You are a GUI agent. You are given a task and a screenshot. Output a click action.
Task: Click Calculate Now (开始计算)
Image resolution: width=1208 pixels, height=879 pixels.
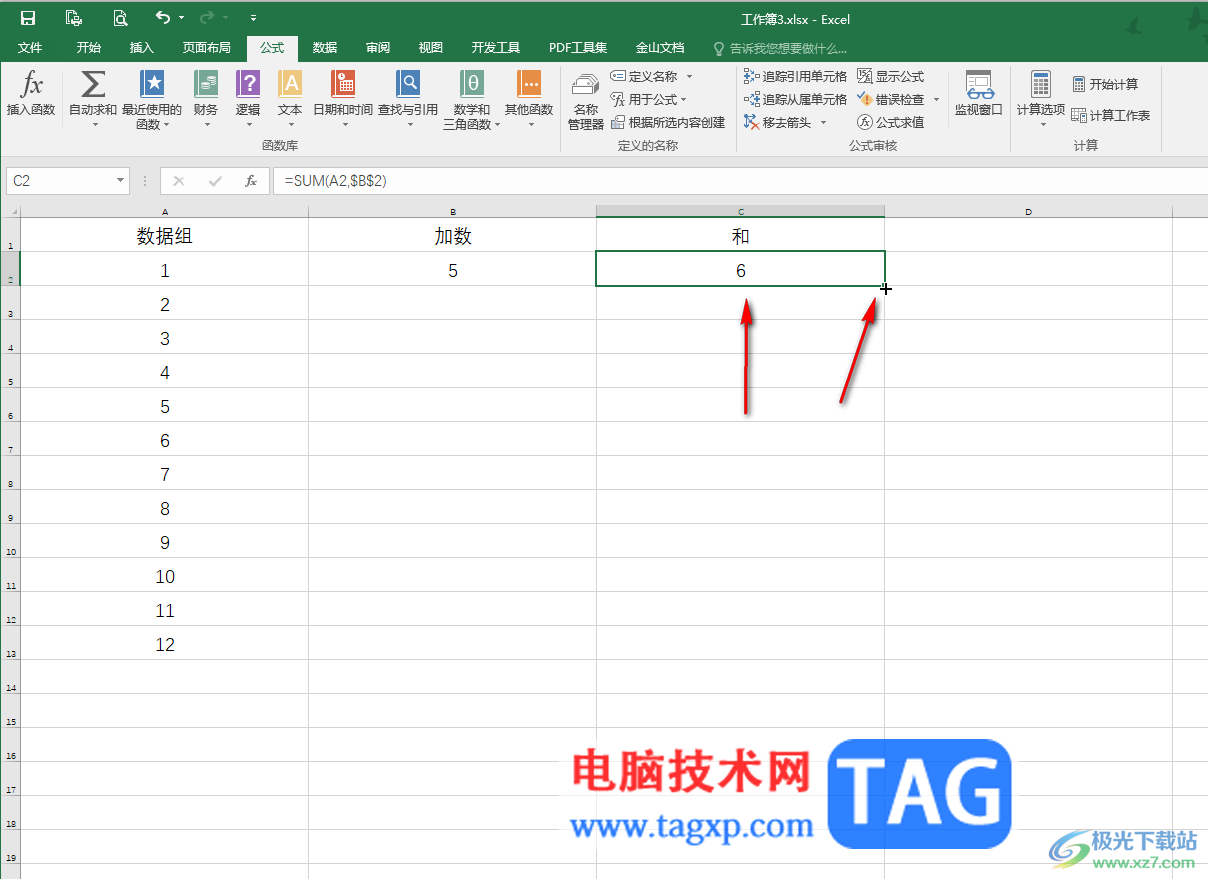point(1105,84)
